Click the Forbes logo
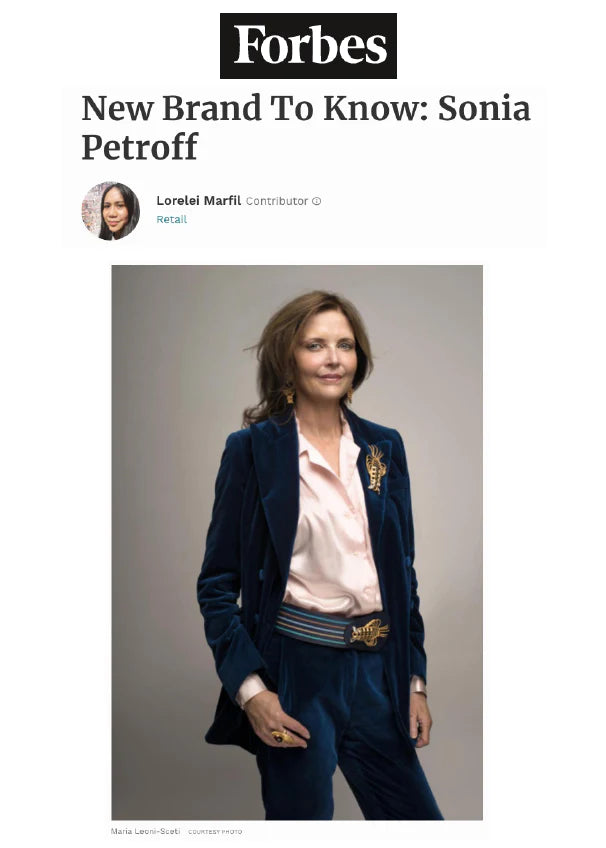The width and height of the screenshot is (606, 848). coord(308,46)
